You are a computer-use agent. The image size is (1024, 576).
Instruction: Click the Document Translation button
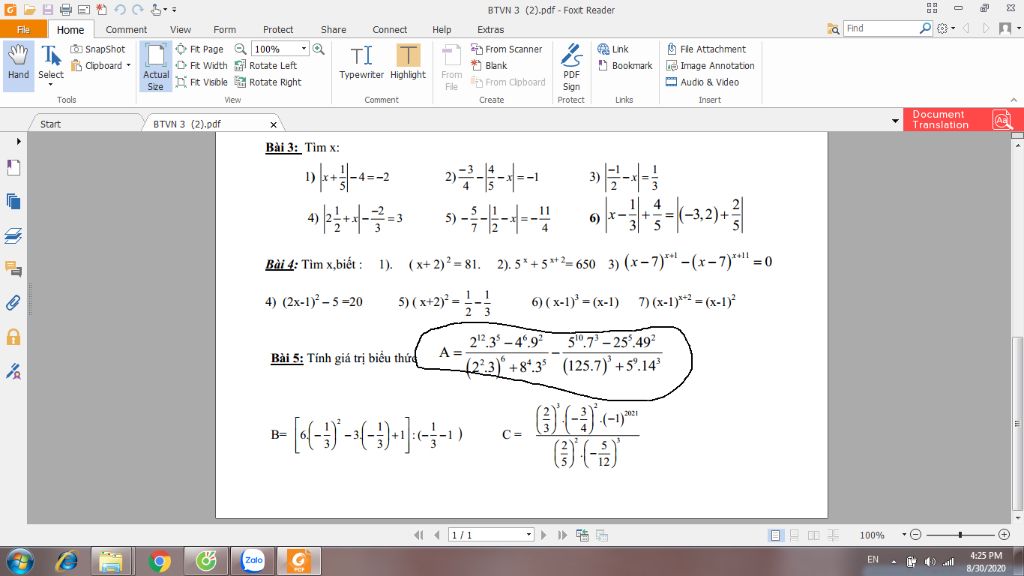click(x=963, y=120)
